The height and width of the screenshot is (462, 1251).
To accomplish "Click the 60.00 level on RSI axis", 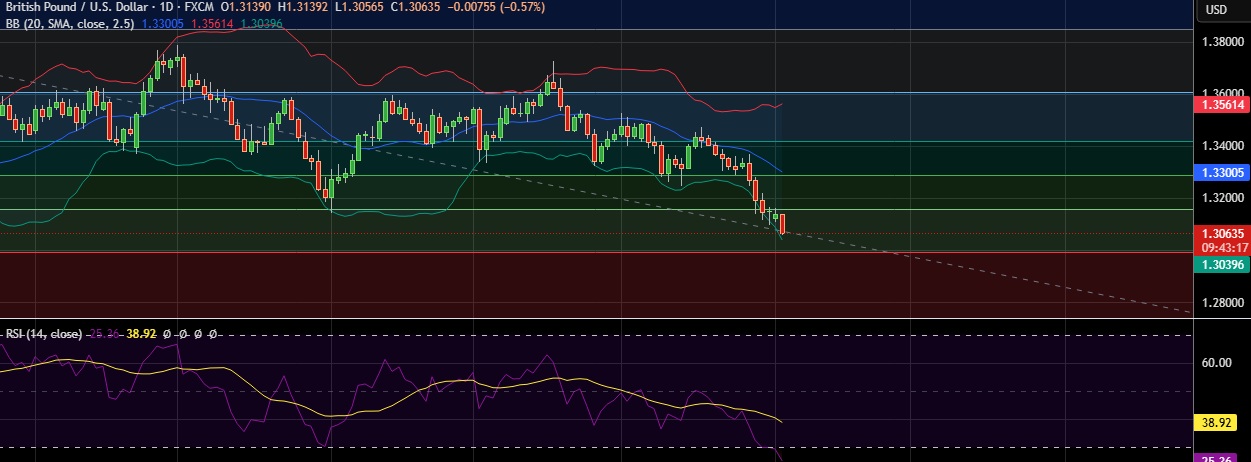I will tap(1215, 363).
